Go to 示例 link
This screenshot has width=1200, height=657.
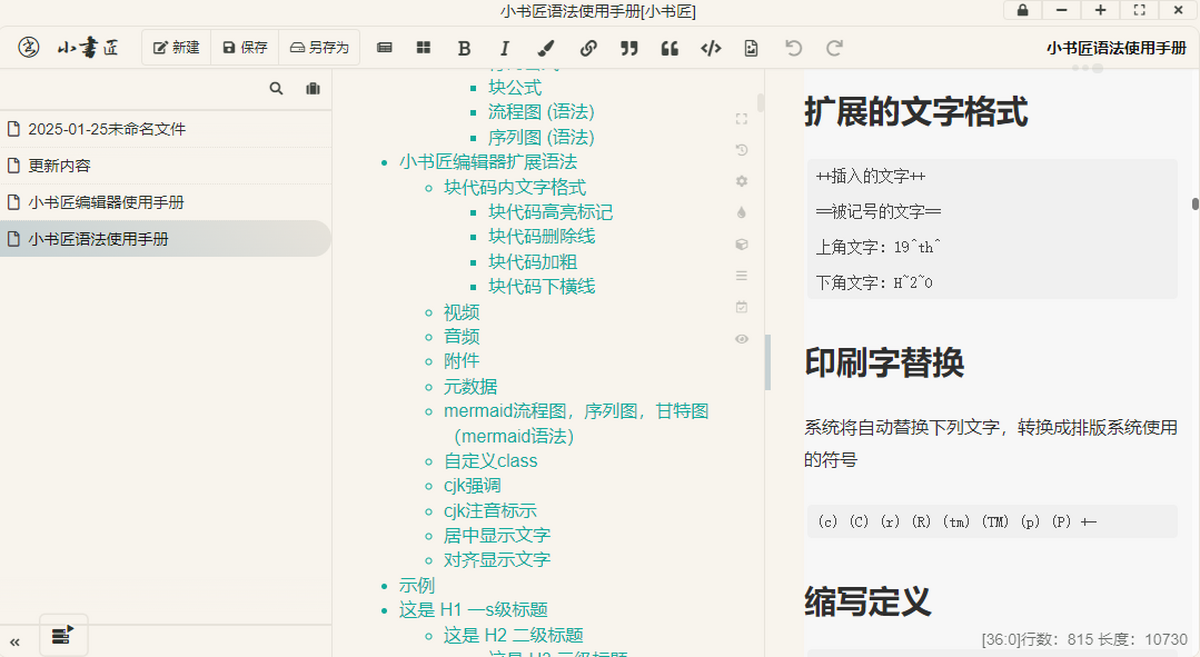click(417, 585)
